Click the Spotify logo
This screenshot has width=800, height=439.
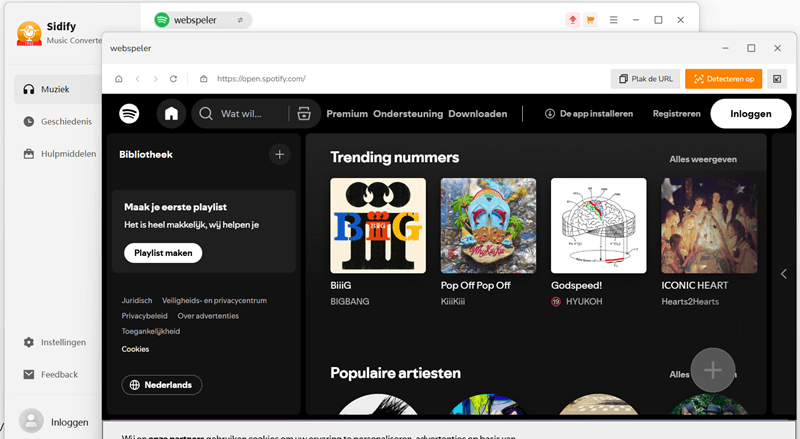(129, 113)
